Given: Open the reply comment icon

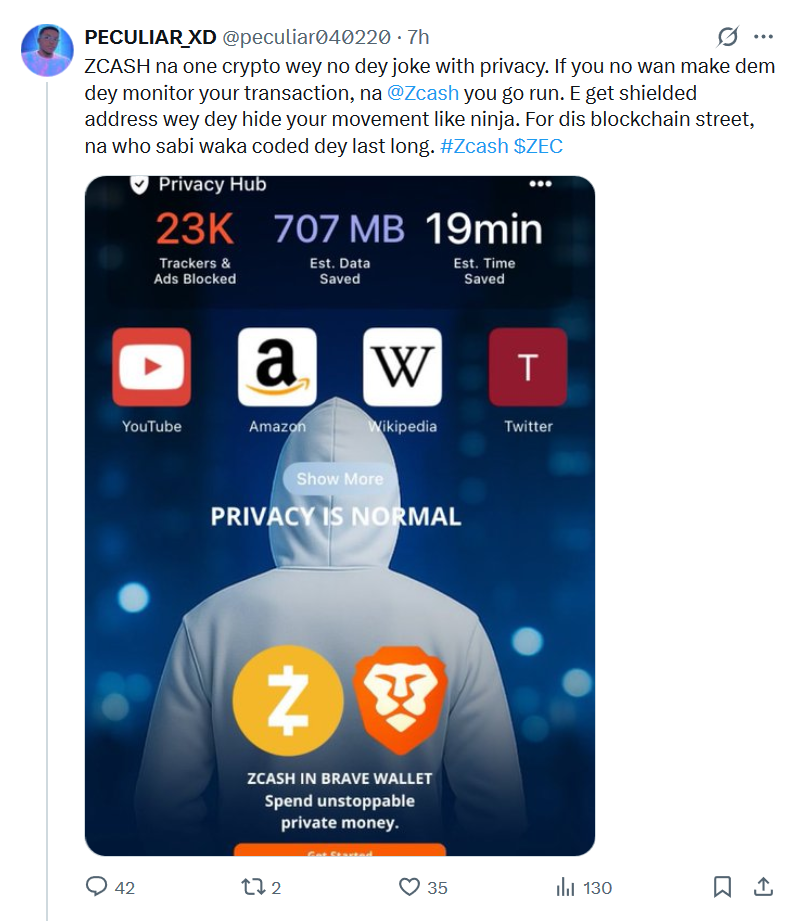Looking at the screenshot, I should (x=96, y=886).
